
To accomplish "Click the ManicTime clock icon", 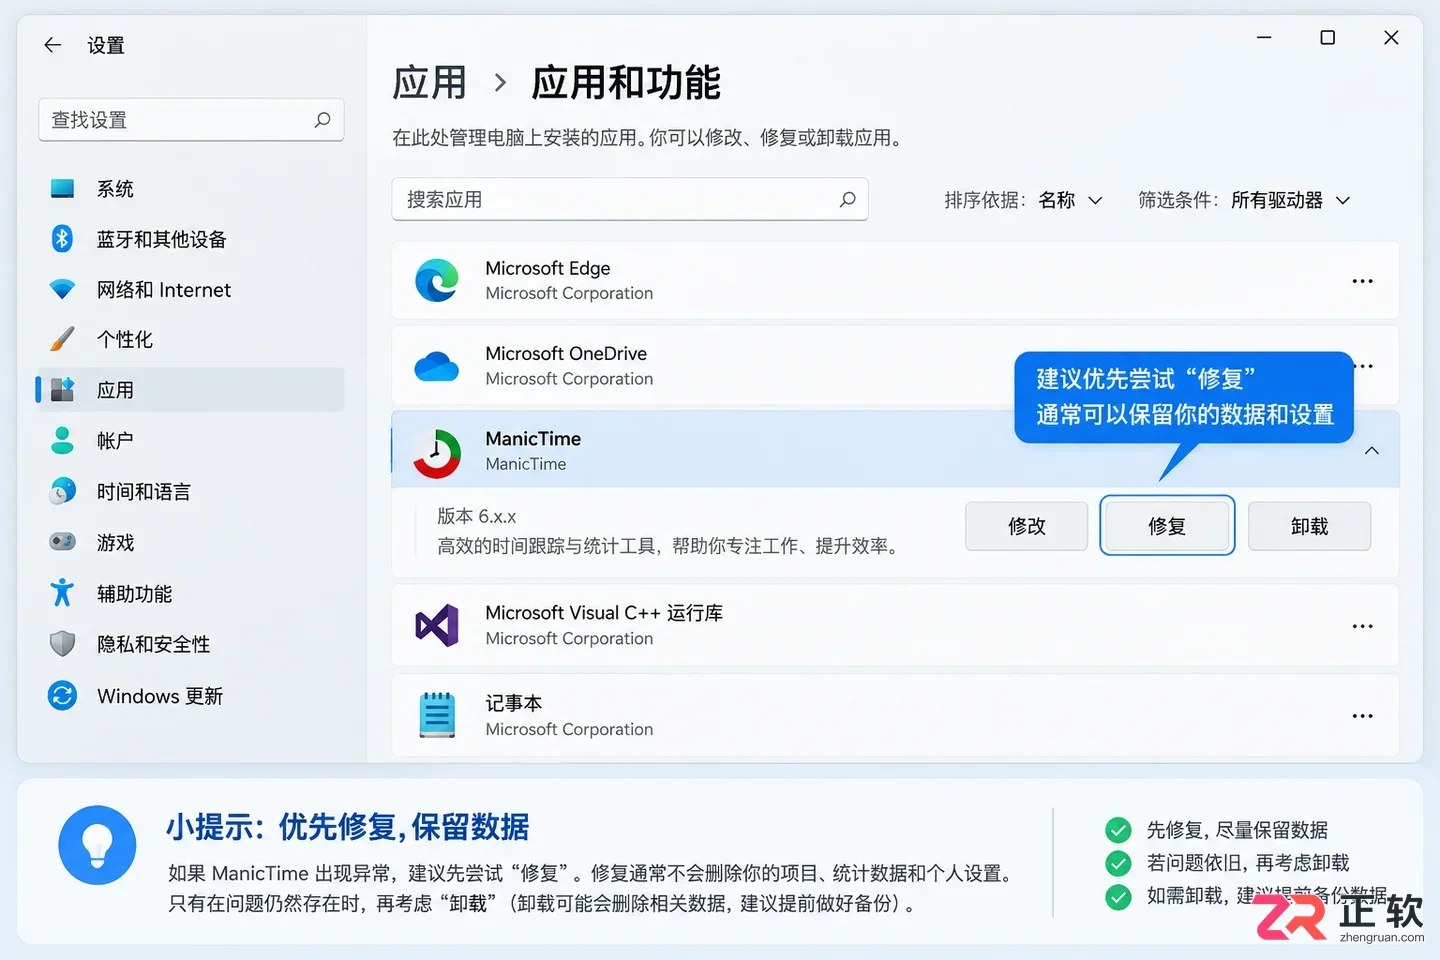I will [437, 453].
